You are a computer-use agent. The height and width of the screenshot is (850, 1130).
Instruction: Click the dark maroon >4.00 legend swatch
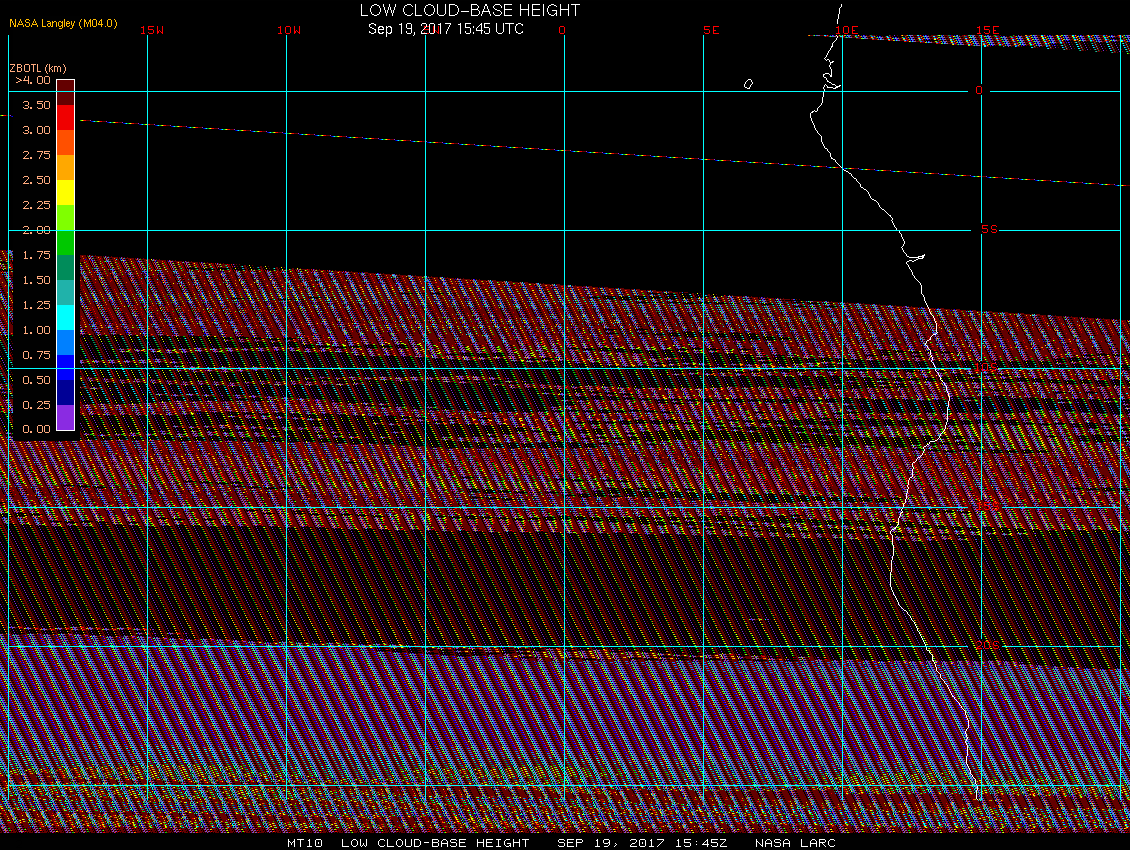(x=65, y=85)
